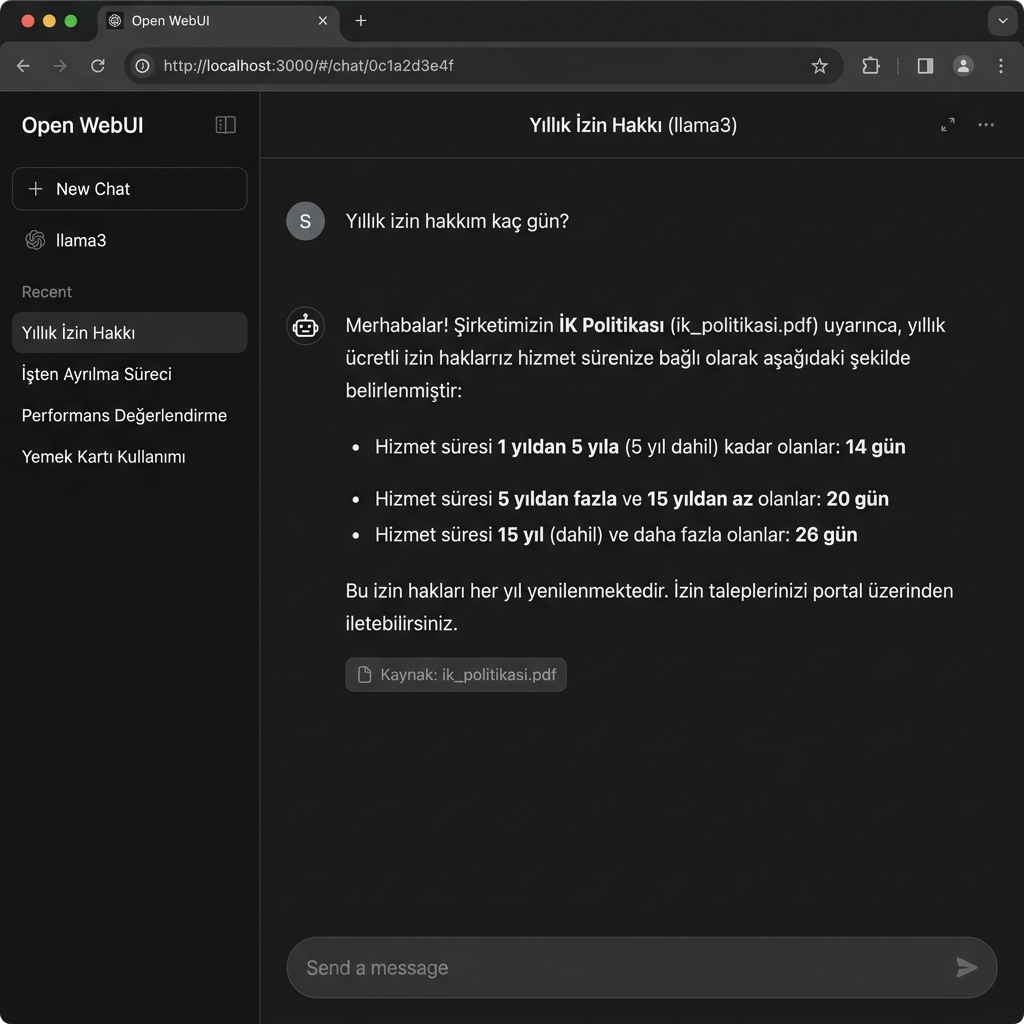Click the site info icon in address bar
This screenshot has width=1024, height=1024.
tap(142, 66)
